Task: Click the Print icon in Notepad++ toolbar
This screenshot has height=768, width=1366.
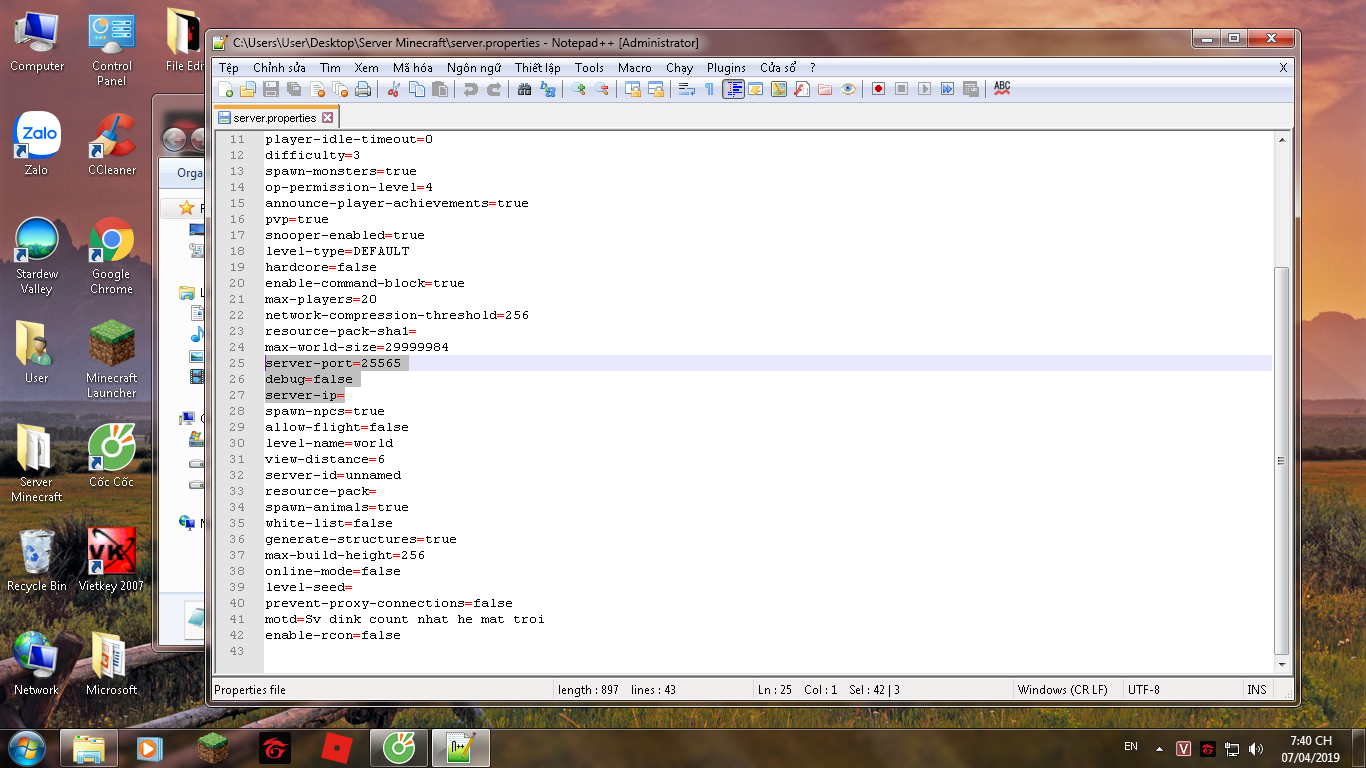Action: tap(362, 89)
